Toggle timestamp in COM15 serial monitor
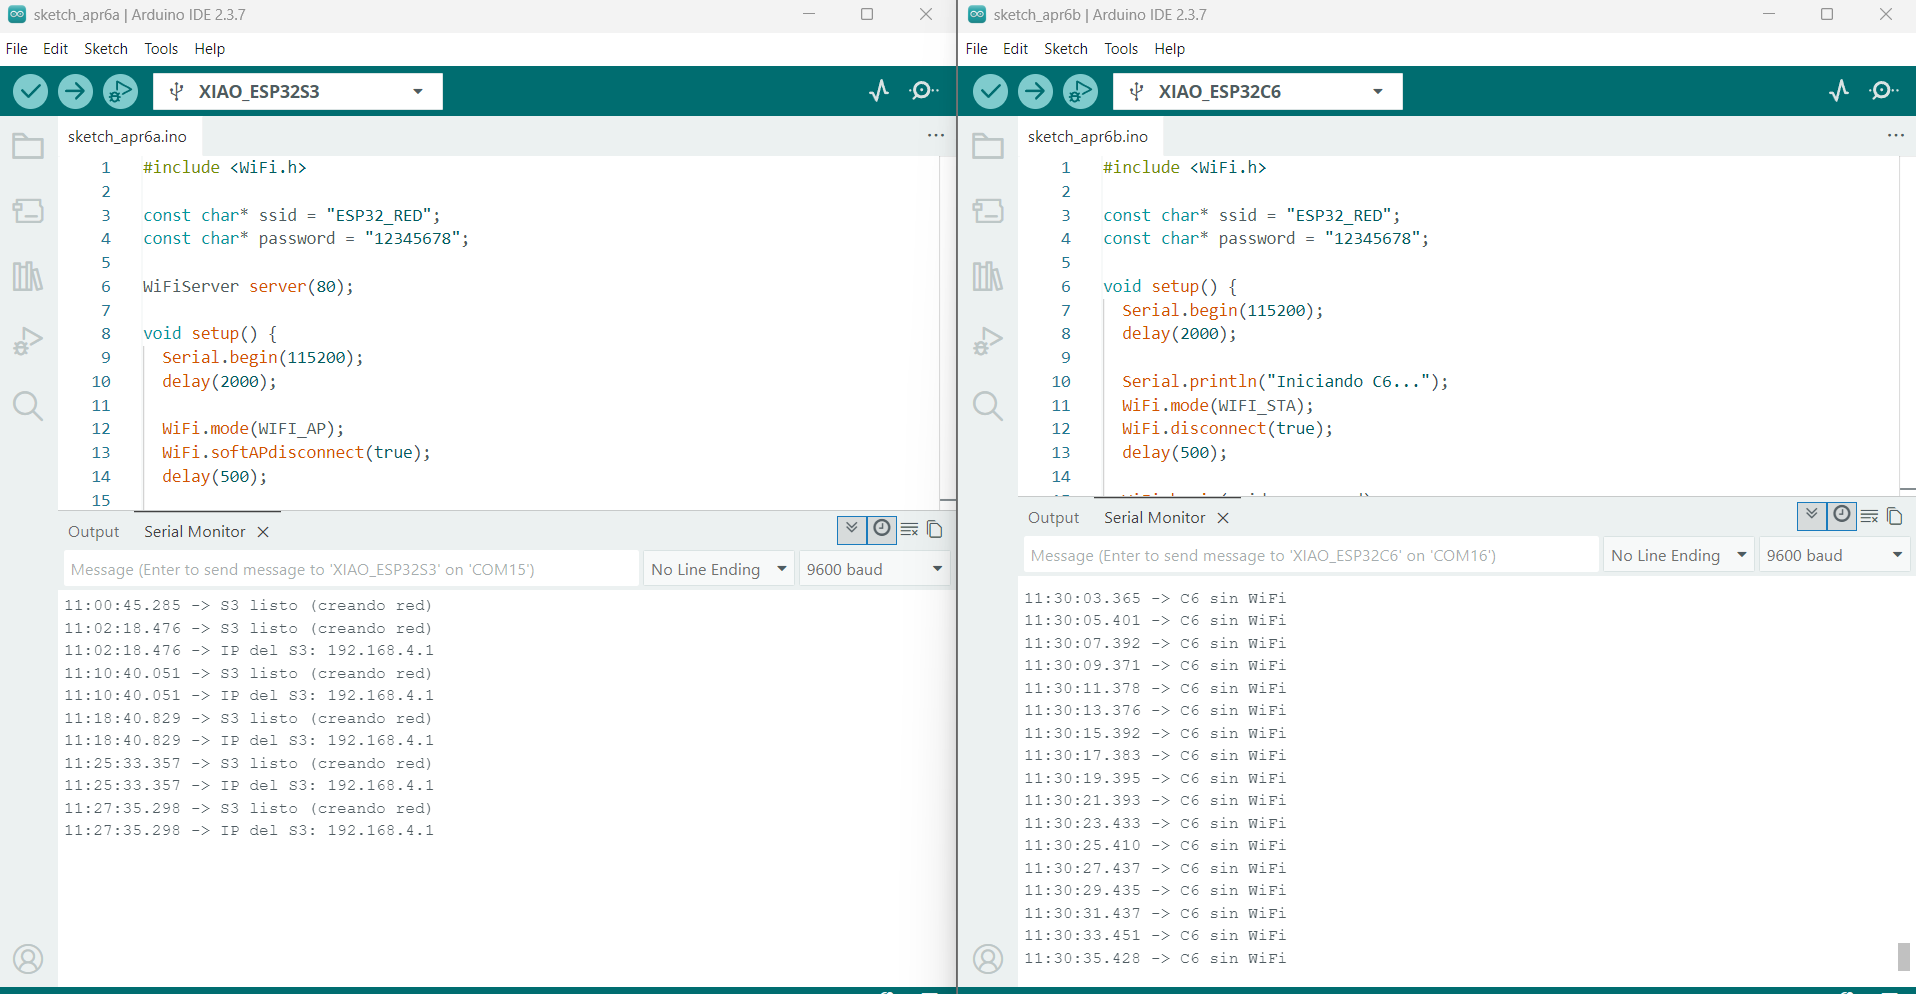 [x=881, y=529]
